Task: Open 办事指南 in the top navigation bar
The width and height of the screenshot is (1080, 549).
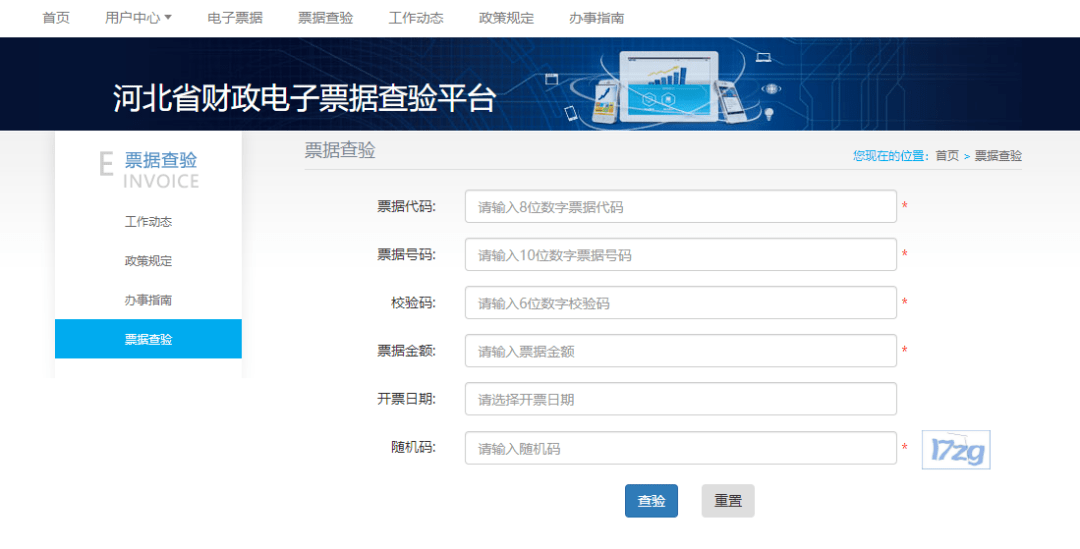Action: pyautogui.click(x=596, y=18)
